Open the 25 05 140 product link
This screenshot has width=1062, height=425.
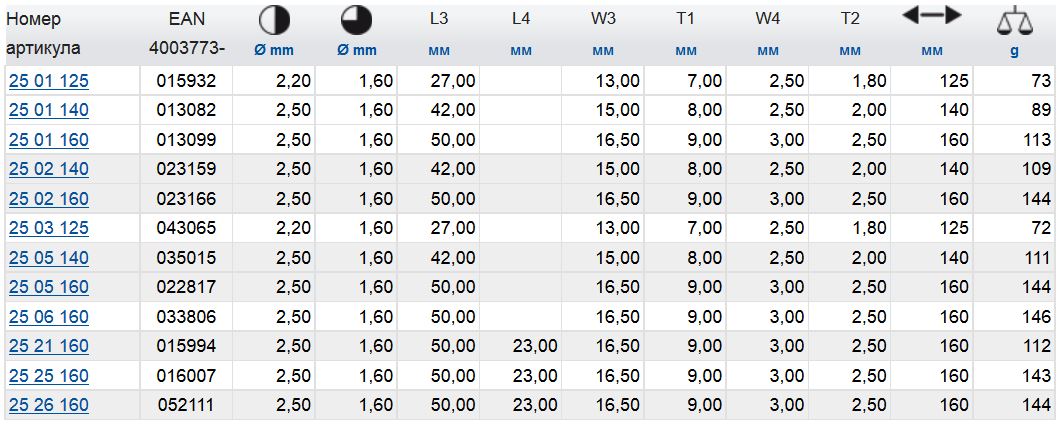coord(48,258)
